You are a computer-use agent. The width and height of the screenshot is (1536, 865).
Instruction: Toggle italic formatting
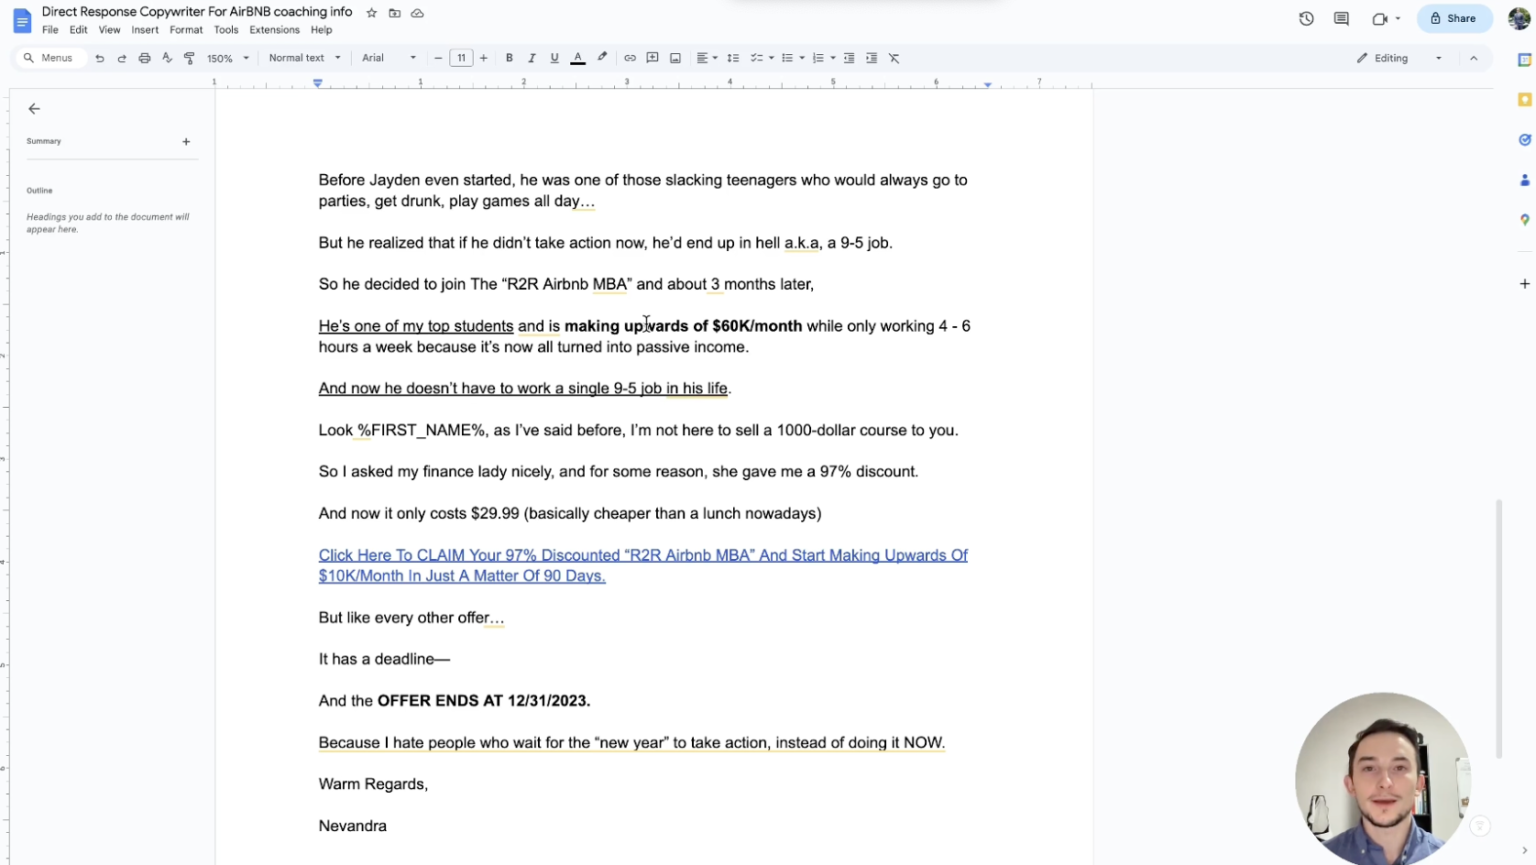[x=531, y=57]
